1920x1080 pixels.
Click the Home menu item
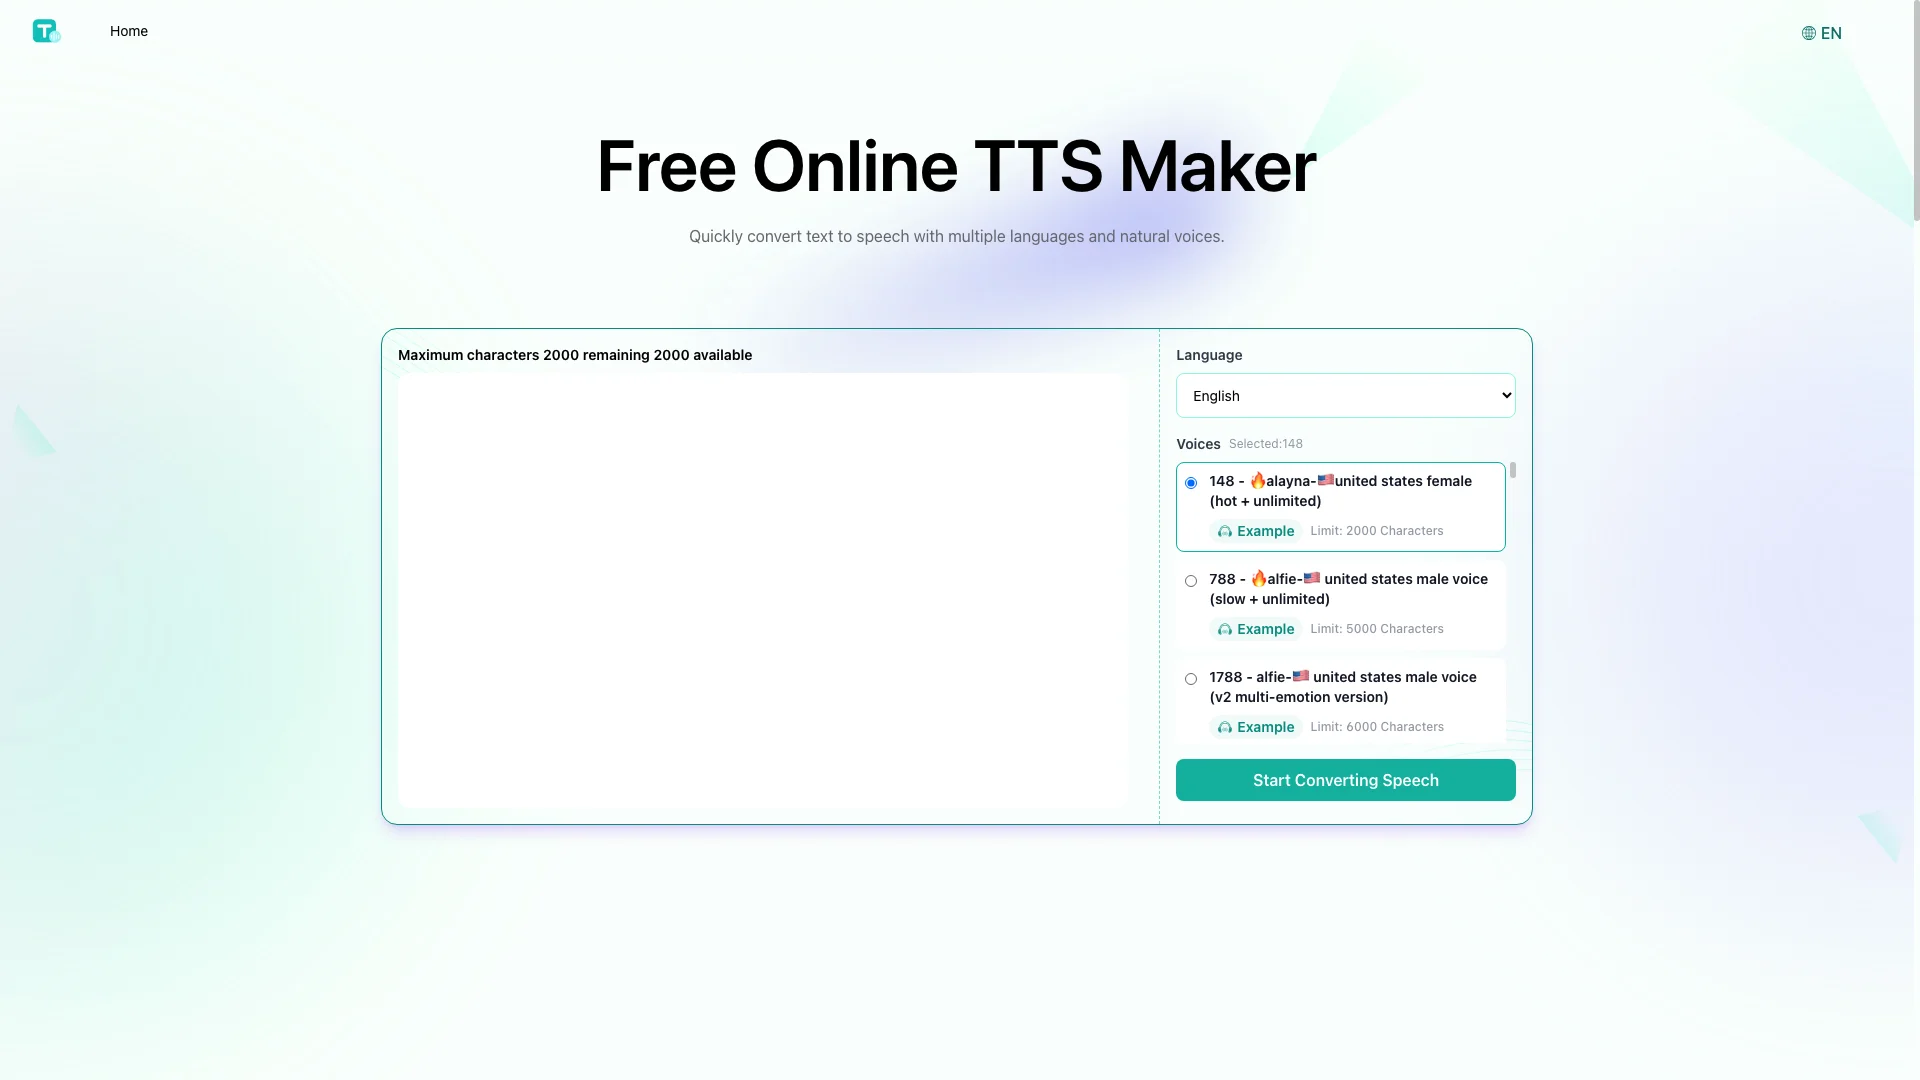[128, 30]
